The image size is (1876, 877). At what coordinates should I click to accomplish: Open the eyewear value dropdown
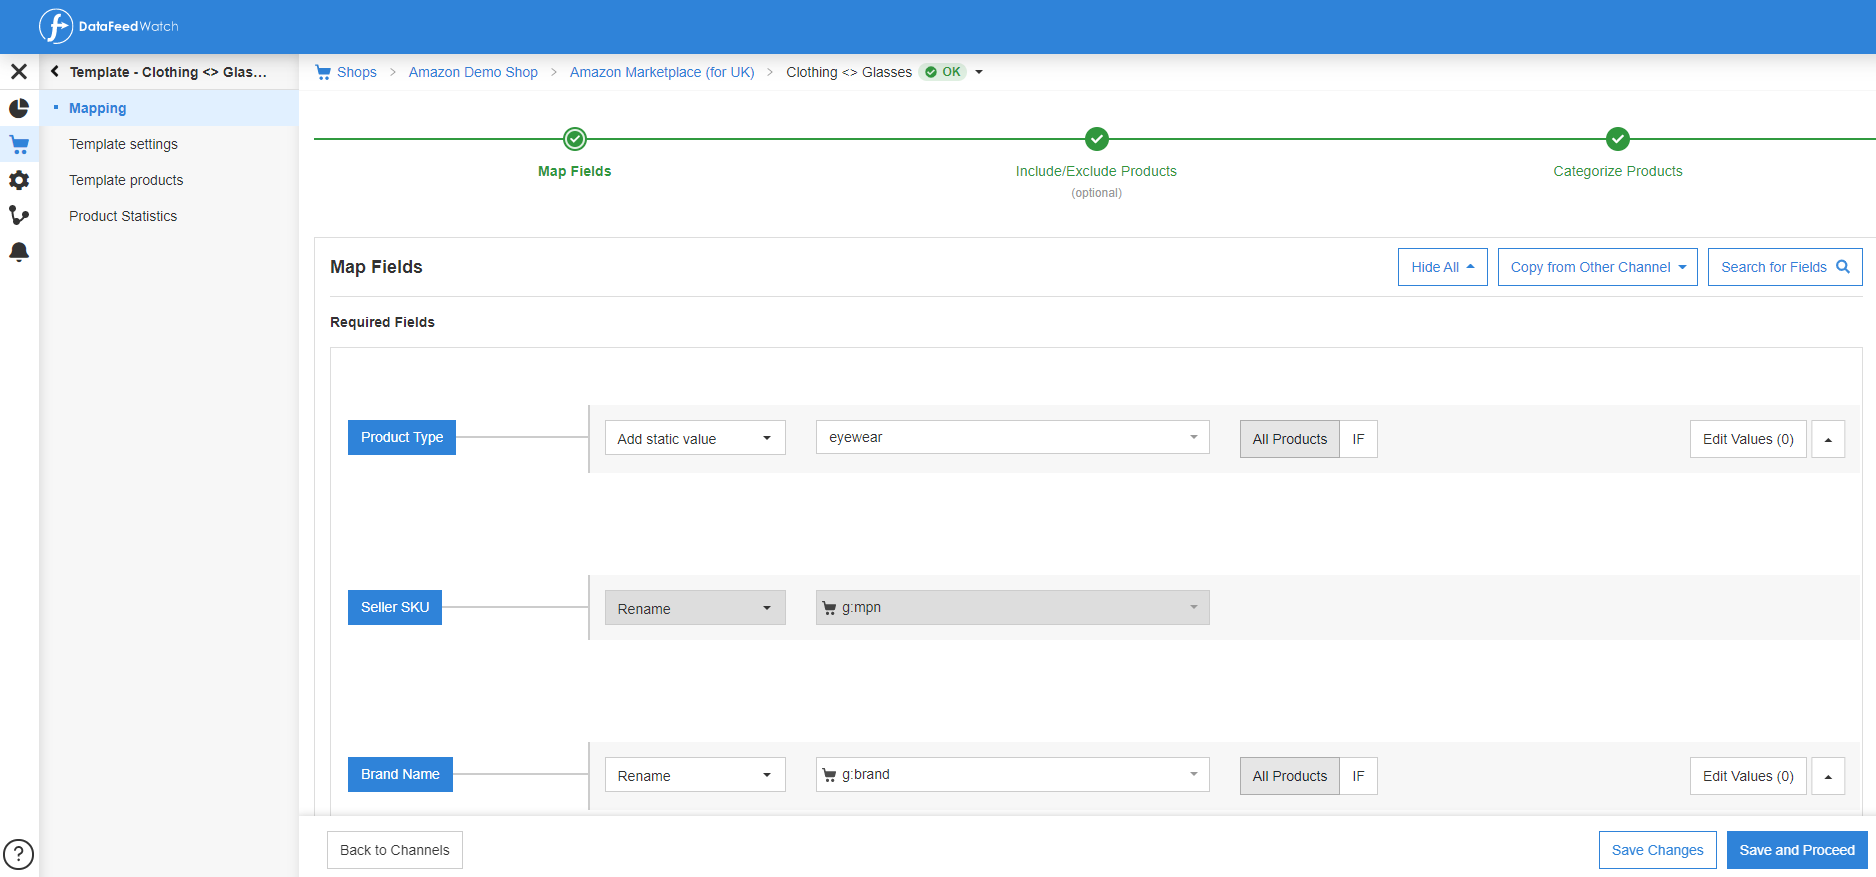[1013, 437]
